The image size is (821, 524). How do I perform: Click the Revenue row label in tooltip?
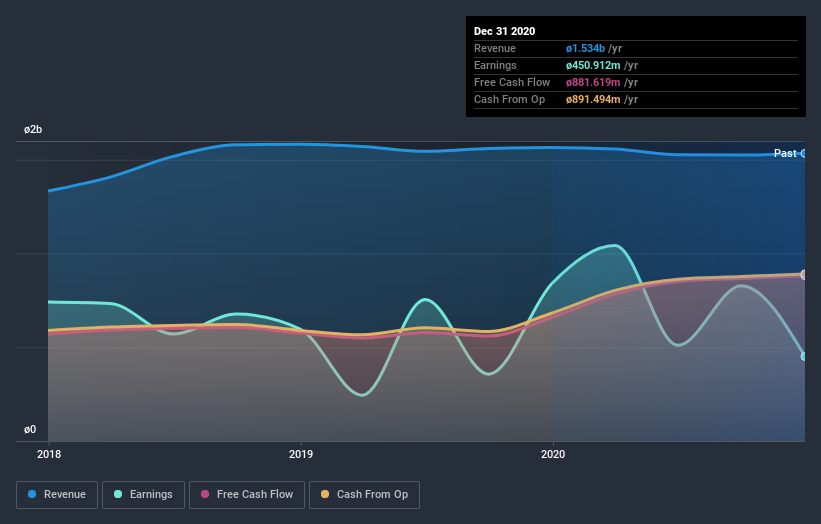tap(495, 48)
